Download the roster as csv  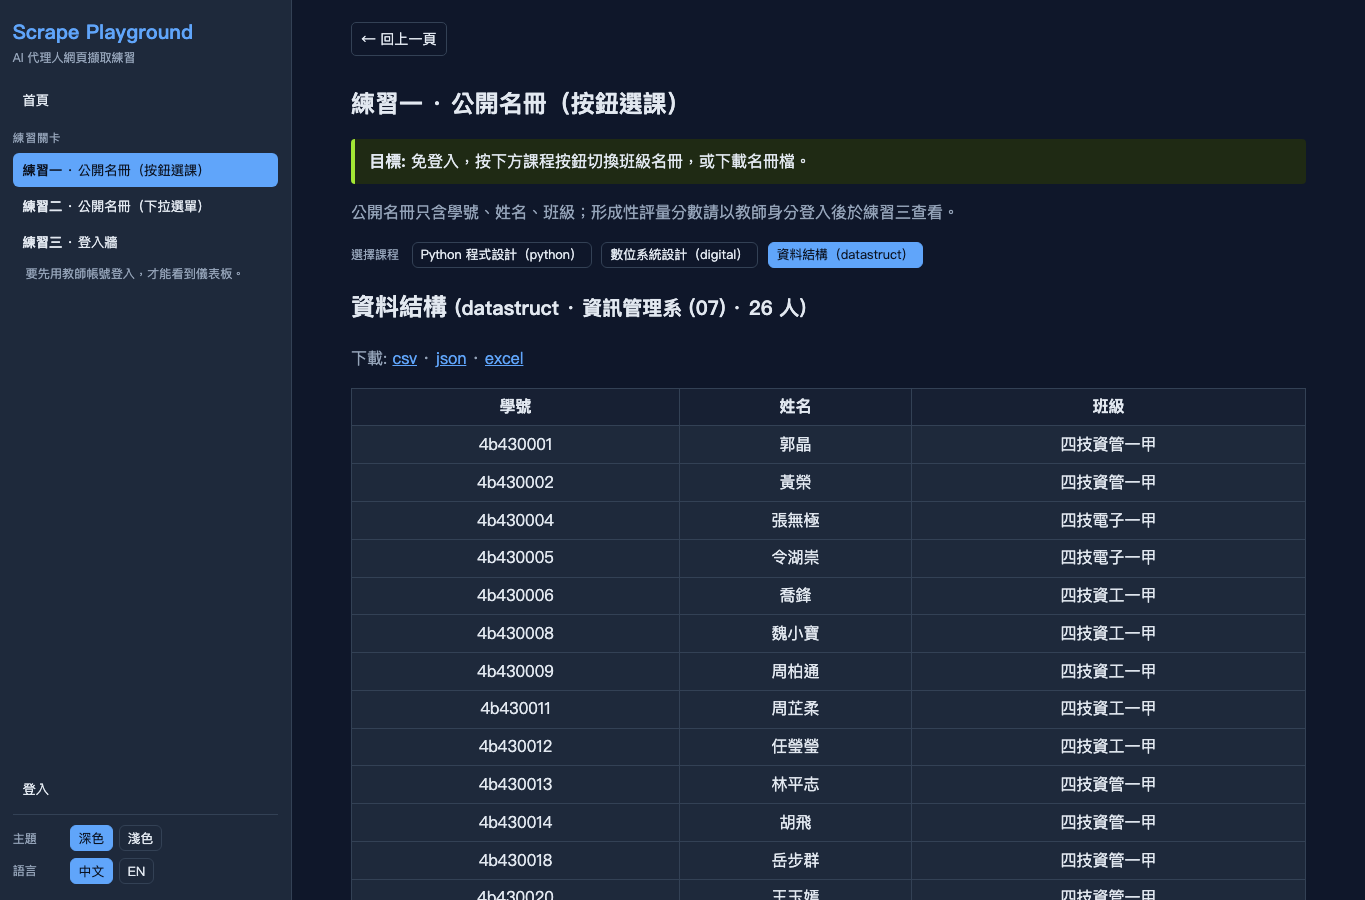click(x=405, y=358)
